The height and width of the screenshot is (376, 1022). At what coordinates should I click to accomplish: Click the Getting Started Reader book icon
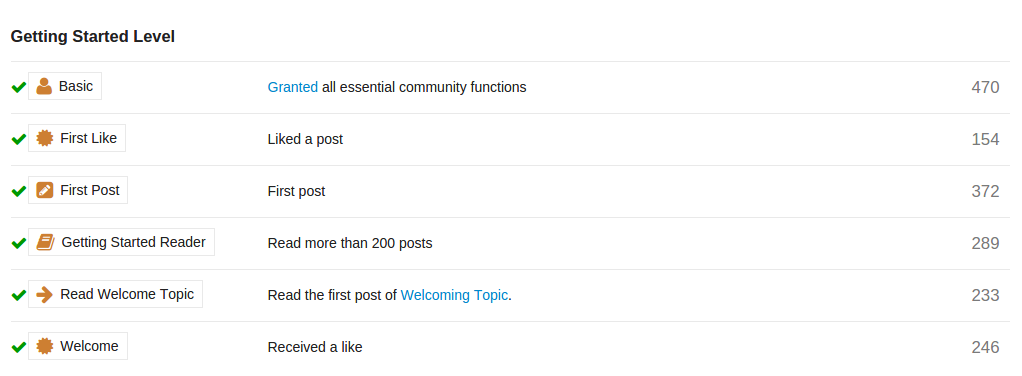coord(45,242)
